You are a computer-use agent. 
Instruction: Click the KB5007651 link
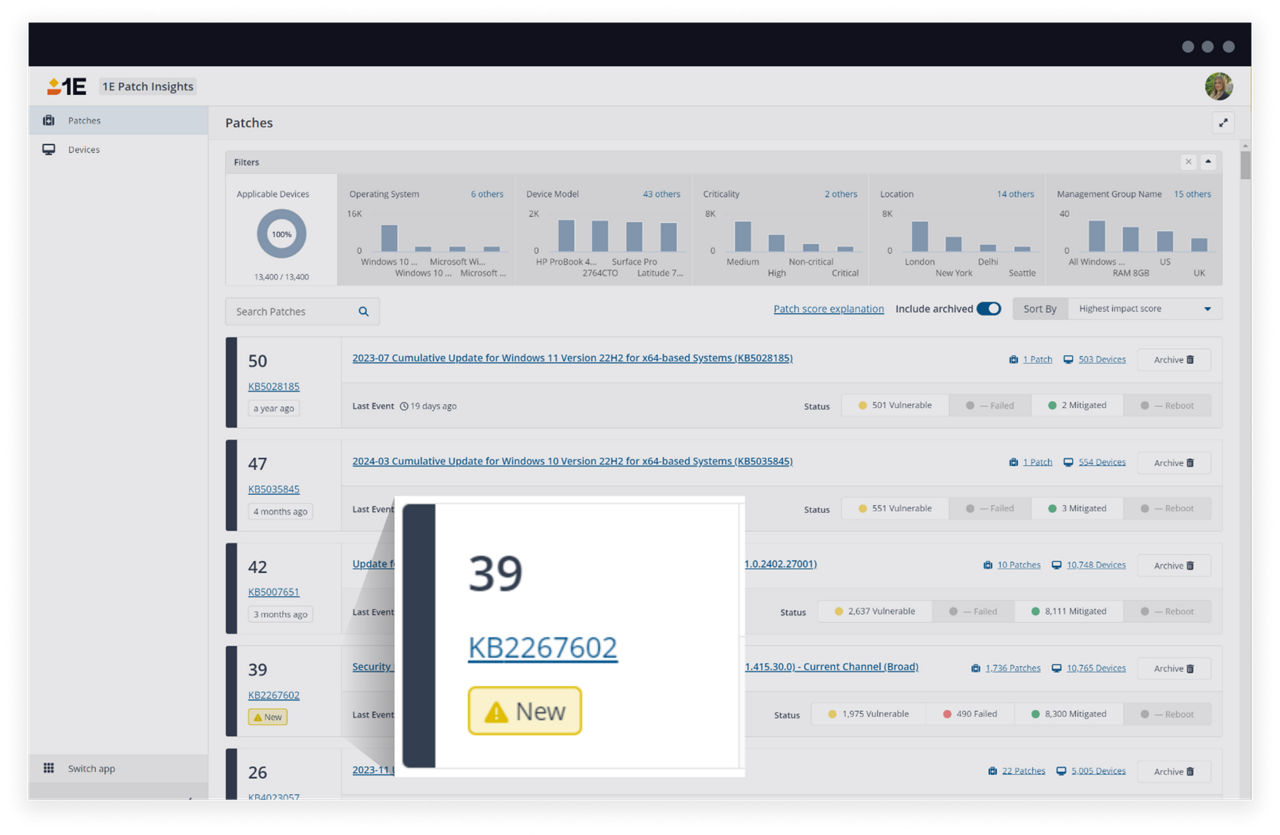(x=274, y=592)
